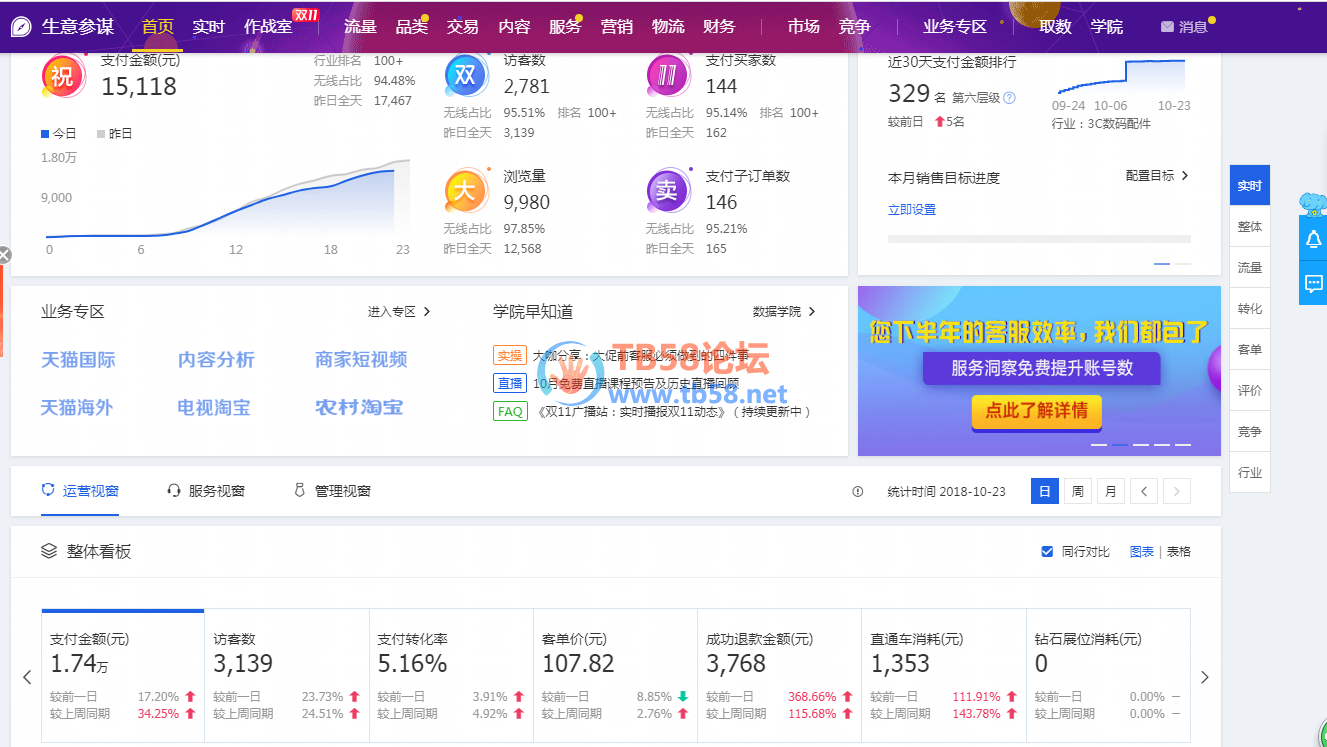The width and height of the screenshot is (1327, 747).
Task: Switch the dashboard to 图表 view
Action: 1141,551
